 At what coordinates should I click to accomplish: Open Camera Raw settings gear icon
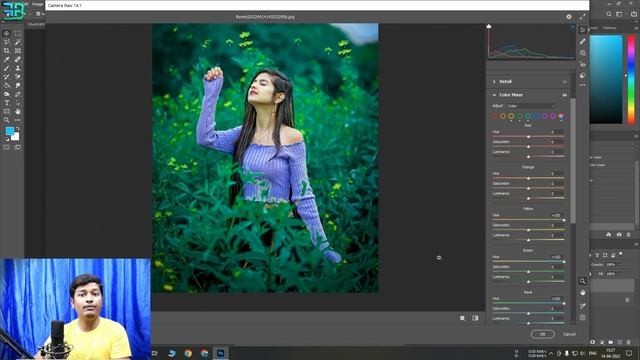[569, 17]
